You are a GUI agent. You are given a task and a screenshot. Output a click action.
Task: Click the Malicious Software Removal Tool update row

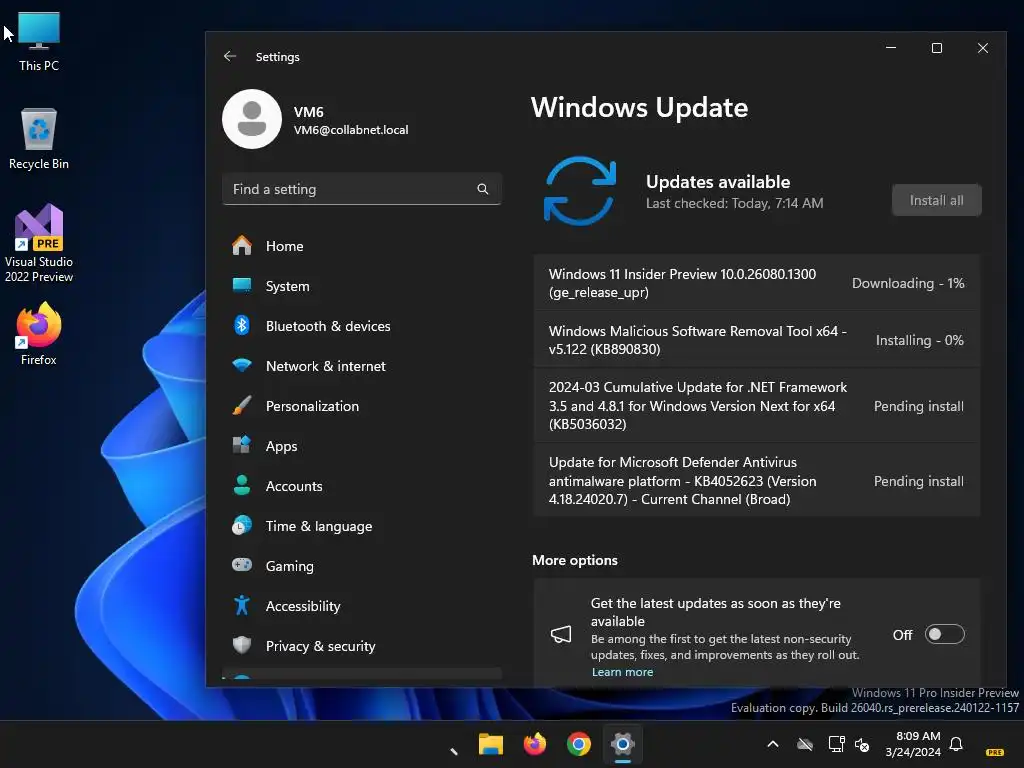tap(756, 340)
